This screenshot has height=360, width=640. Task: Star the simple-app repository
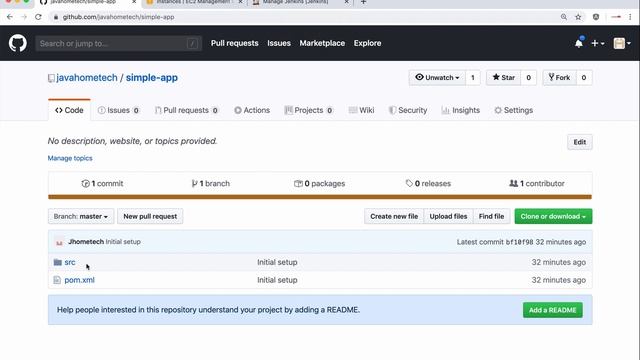(x=504, y=78)
